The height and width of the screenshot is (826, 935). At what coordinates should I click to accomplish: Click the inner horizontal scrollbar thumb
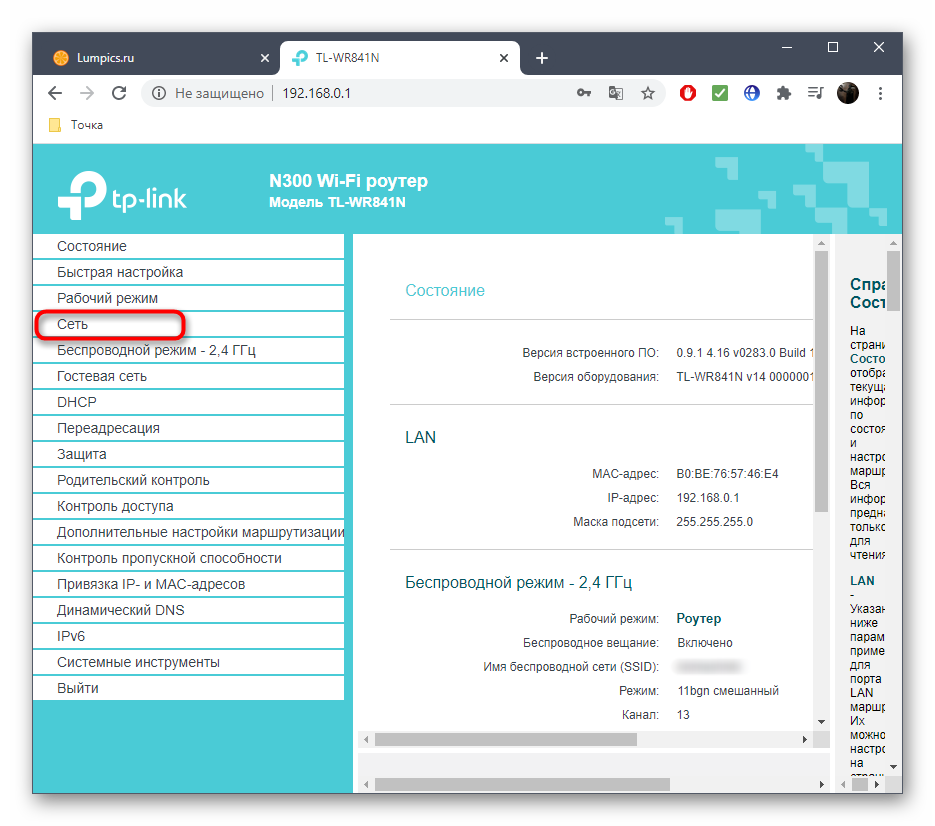pos(506,740)
